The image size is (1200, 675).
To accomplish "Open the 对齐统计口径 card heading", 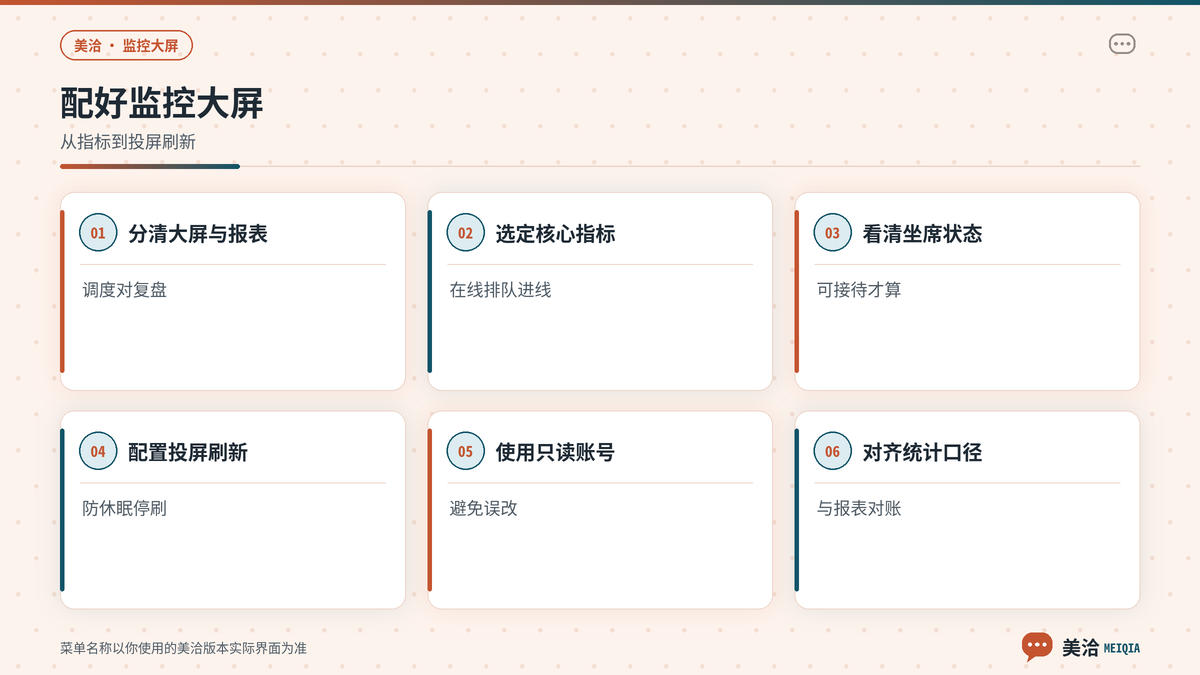I will click(x=922, y=453).
